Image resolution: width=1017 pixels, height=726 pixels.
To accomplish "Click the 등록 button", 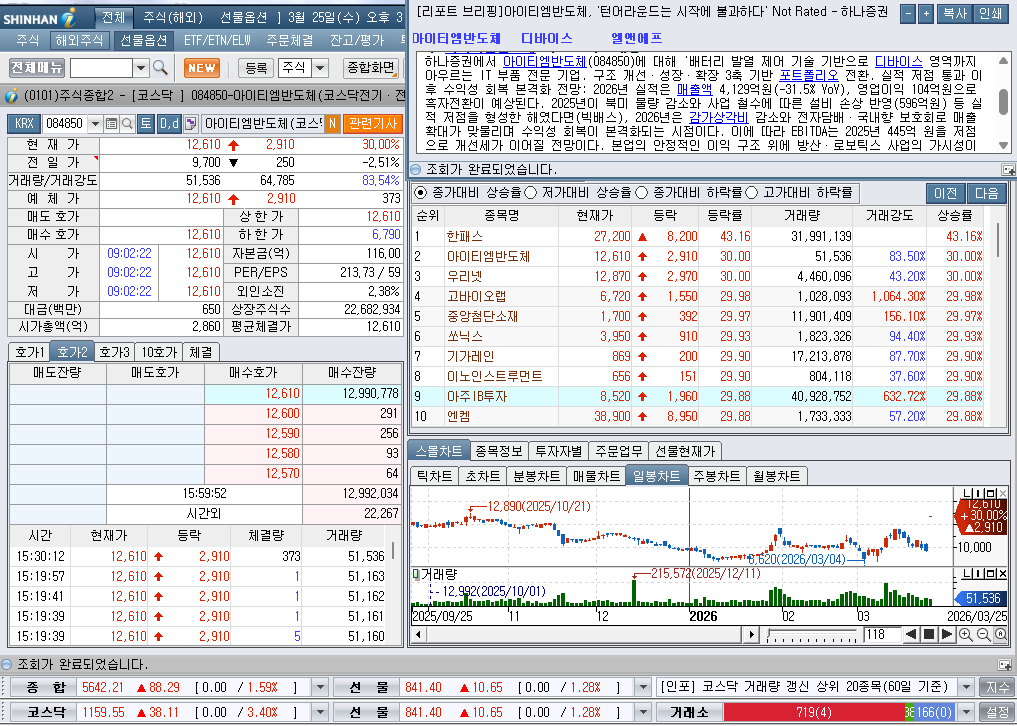I will pyautogui.click(x=256, y=67).
